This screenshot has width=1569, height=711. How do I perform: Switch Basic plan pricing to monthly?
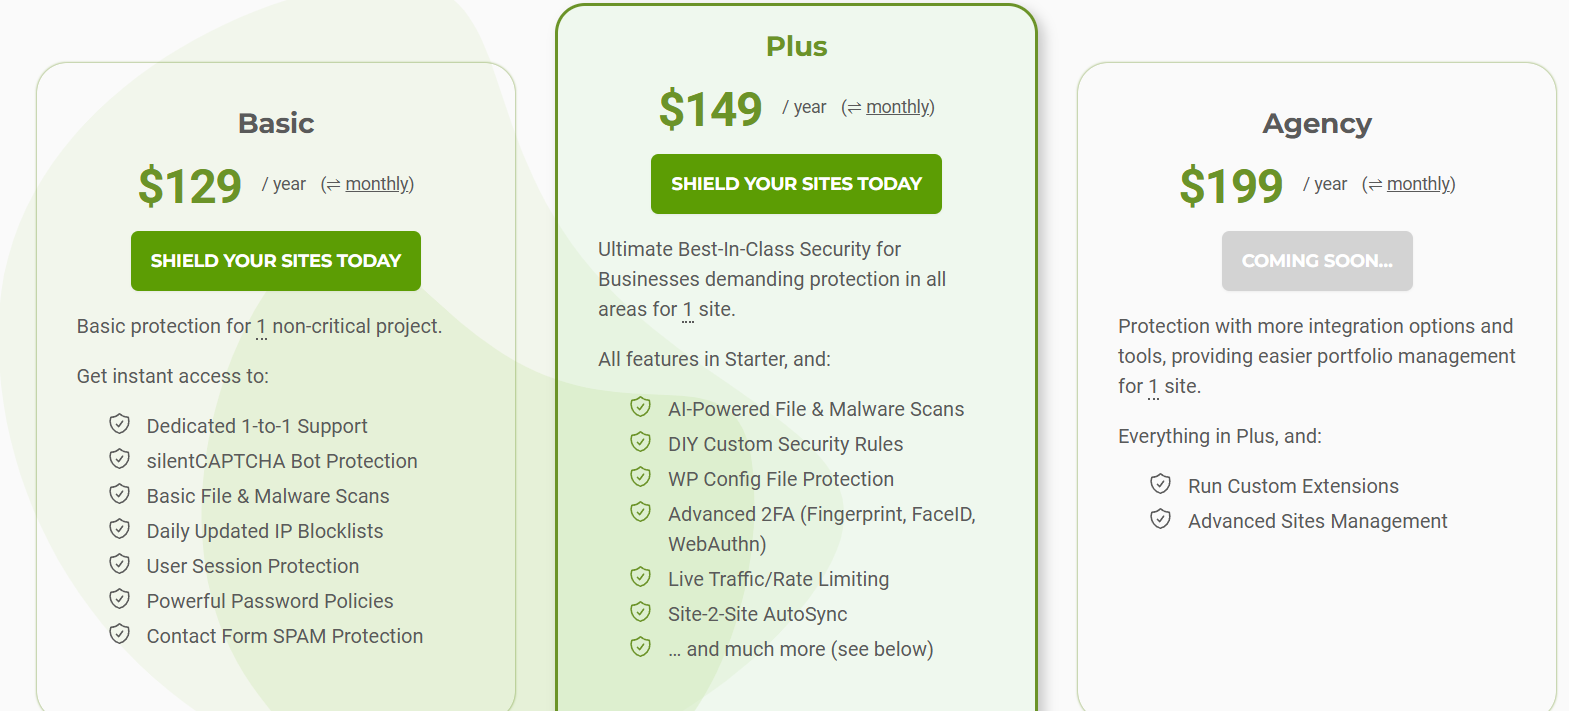pyautogui.click(x=378, y=184)
